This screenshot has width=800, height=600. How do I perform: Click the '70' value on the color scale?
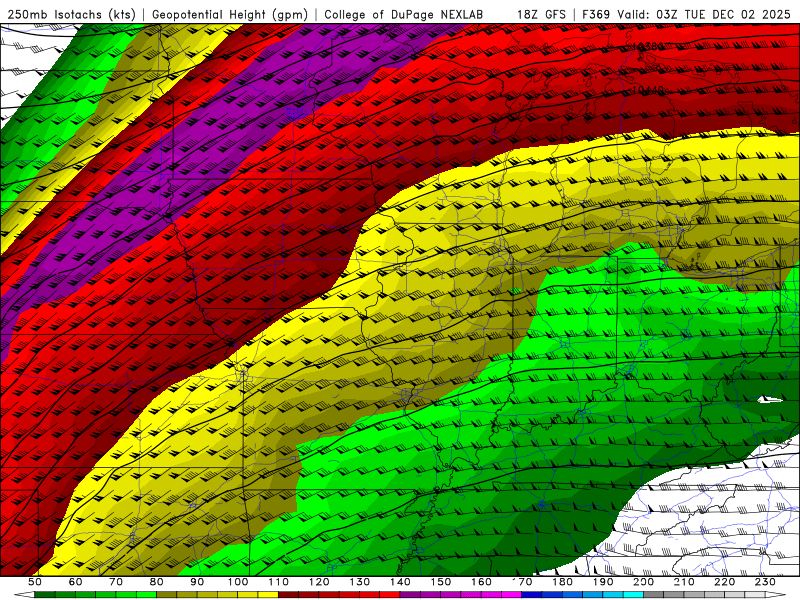(116, 582)
